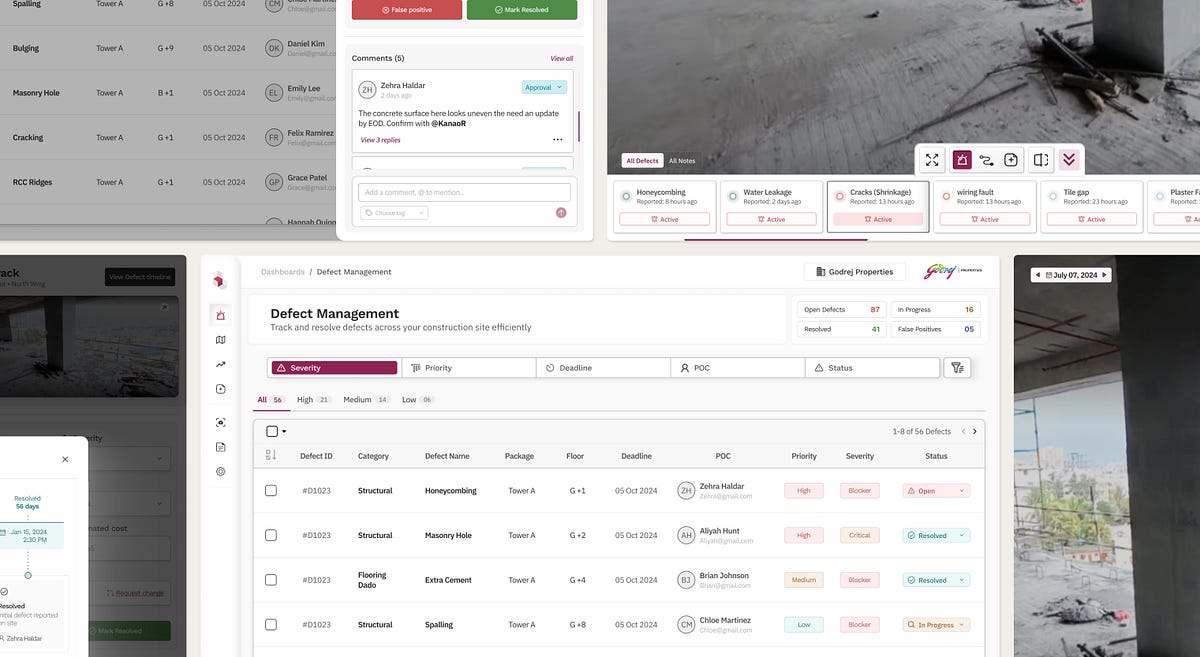This screenshot has height=657, width=1200.
Task: Select the Medium 14 severity tab
Action: point(366,399)
